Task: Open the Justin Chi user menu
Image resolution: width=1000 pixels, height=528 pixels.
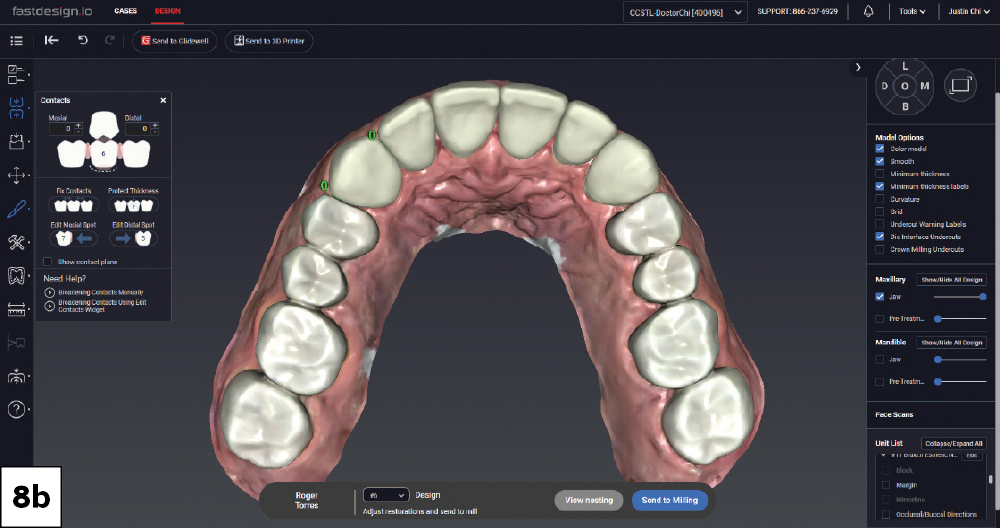Action: 969,11
